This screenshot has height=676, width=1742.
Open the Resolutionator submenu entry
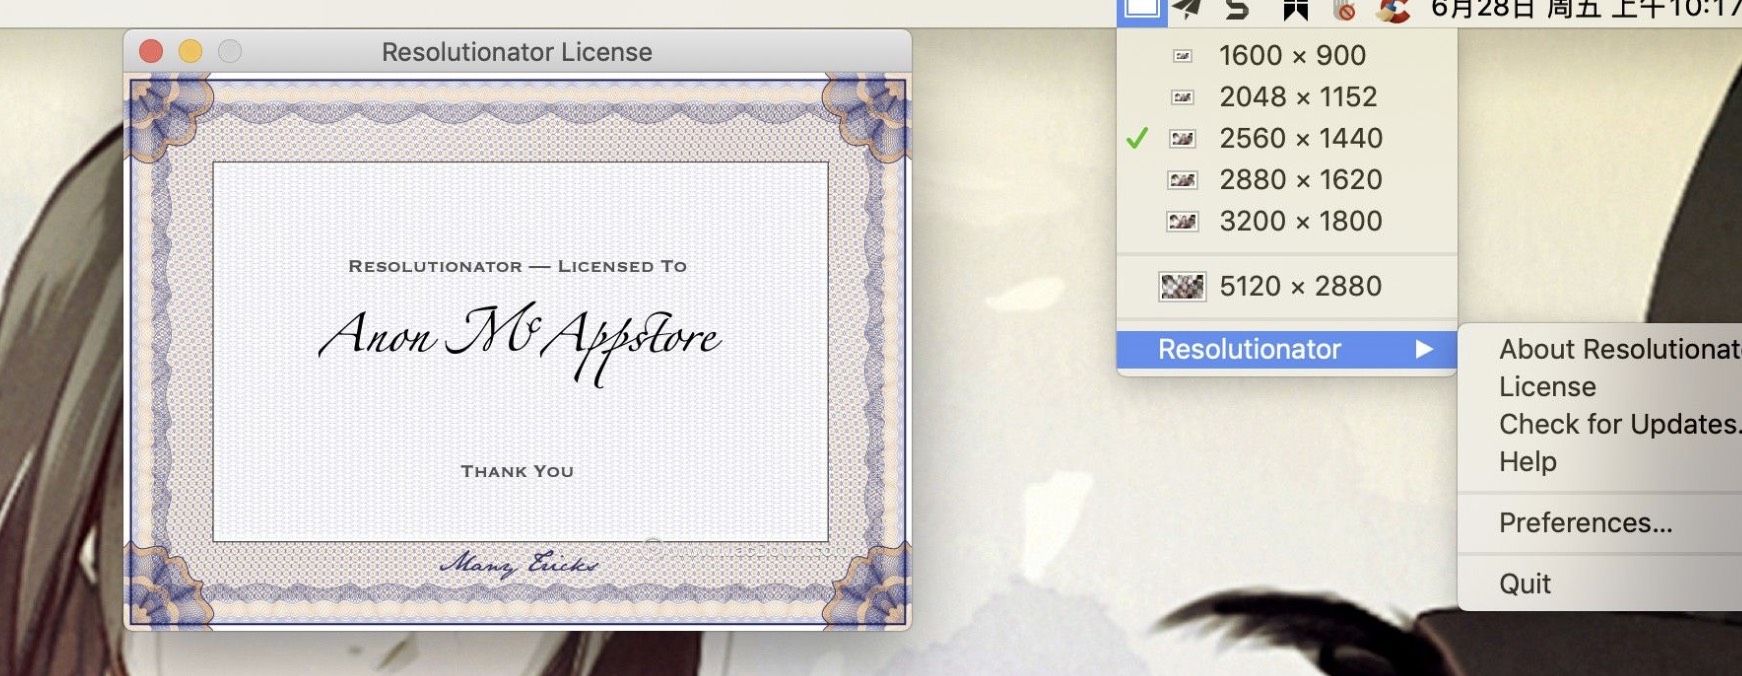point(1286,349)
